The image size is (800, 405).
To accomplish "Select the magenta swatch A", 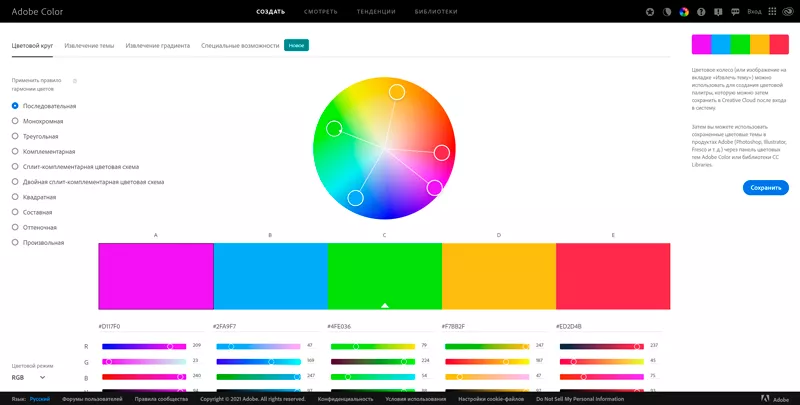I will coord(156,276).
